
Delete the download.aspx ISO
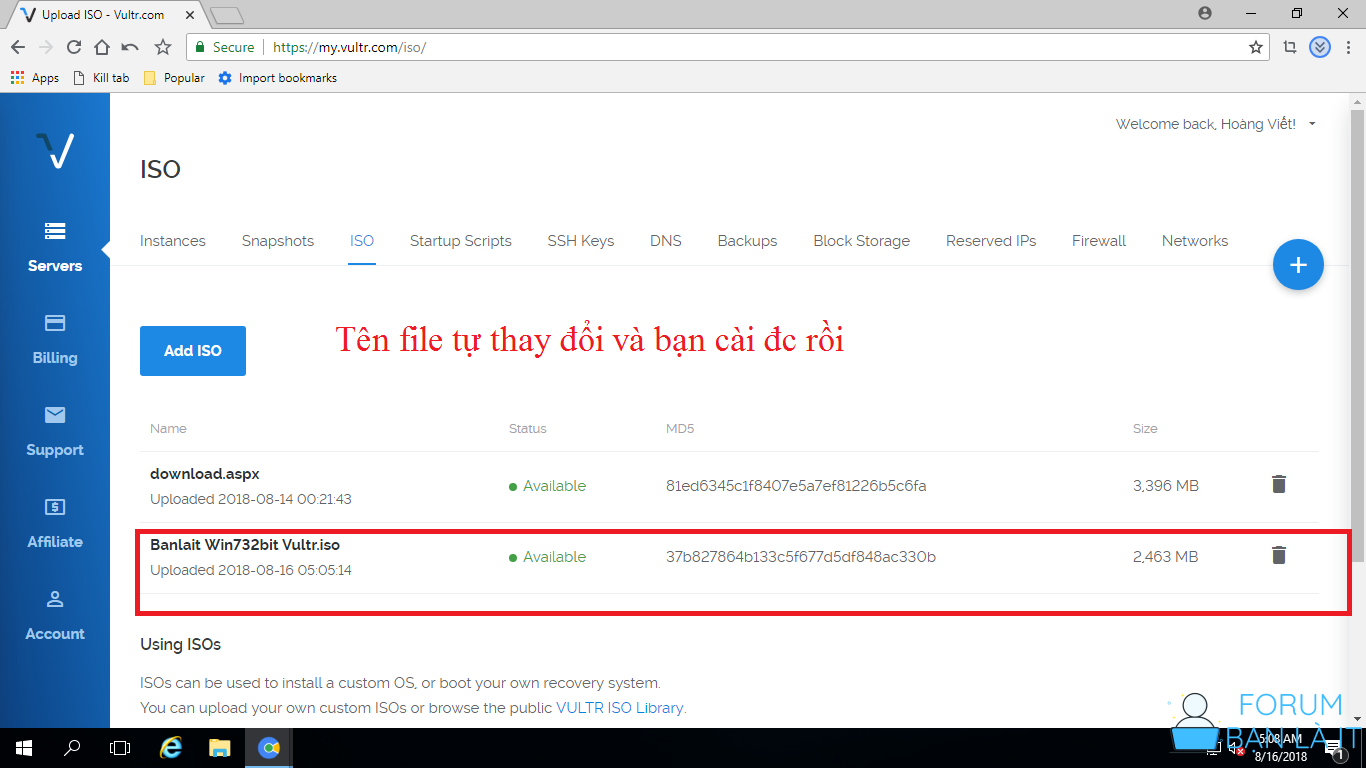point(1278,485)
